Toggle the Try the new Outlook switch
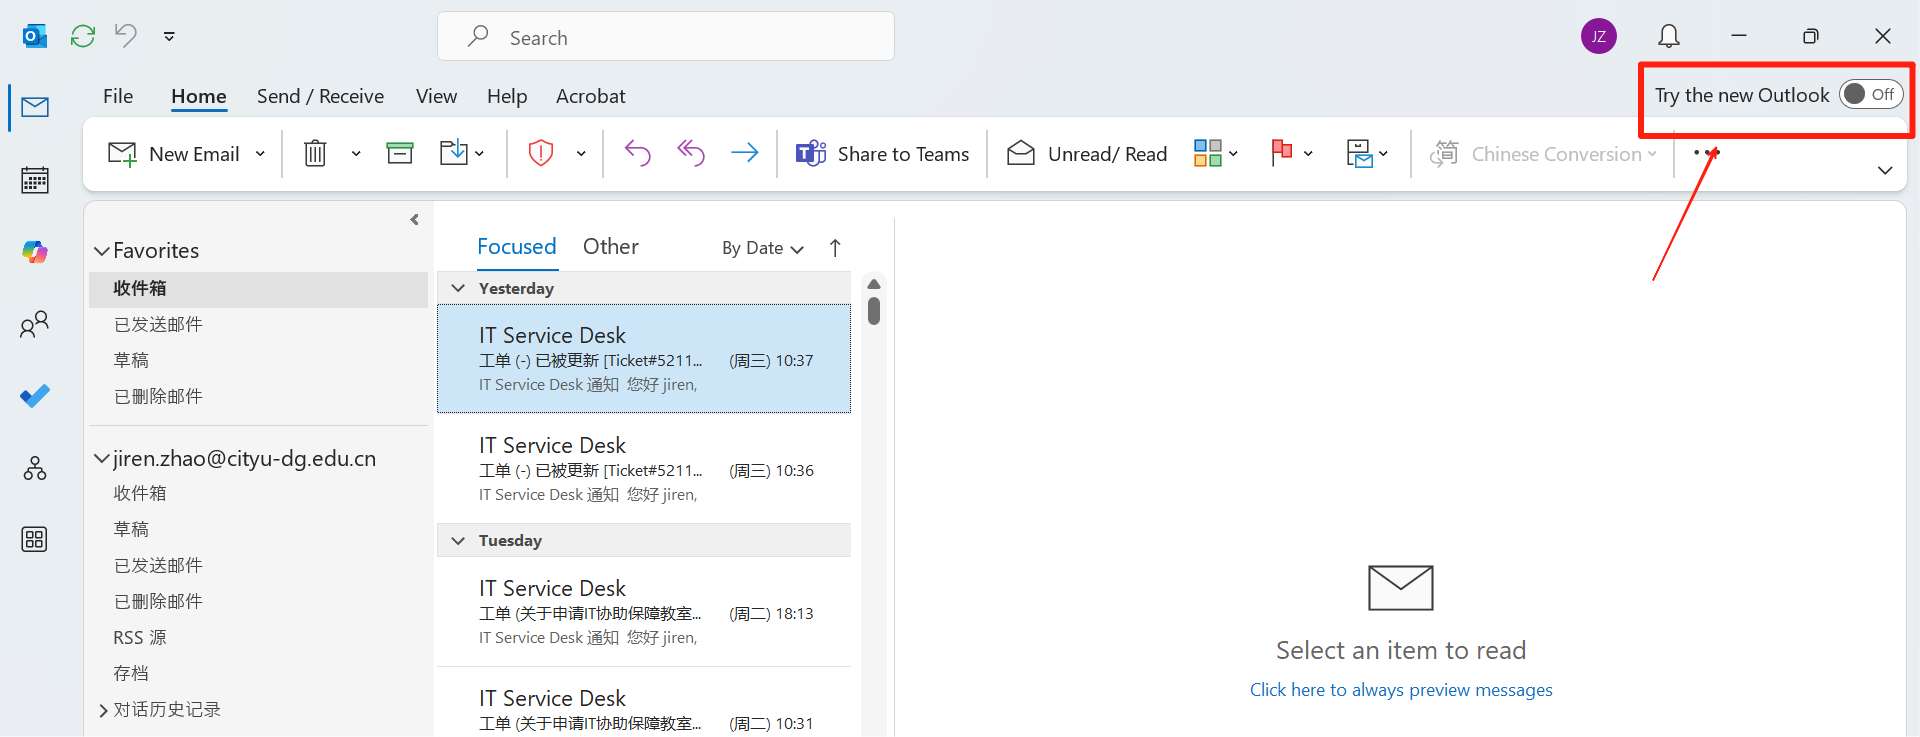The height and width of the screenshot is (737, 1920). click(1870, 94)
